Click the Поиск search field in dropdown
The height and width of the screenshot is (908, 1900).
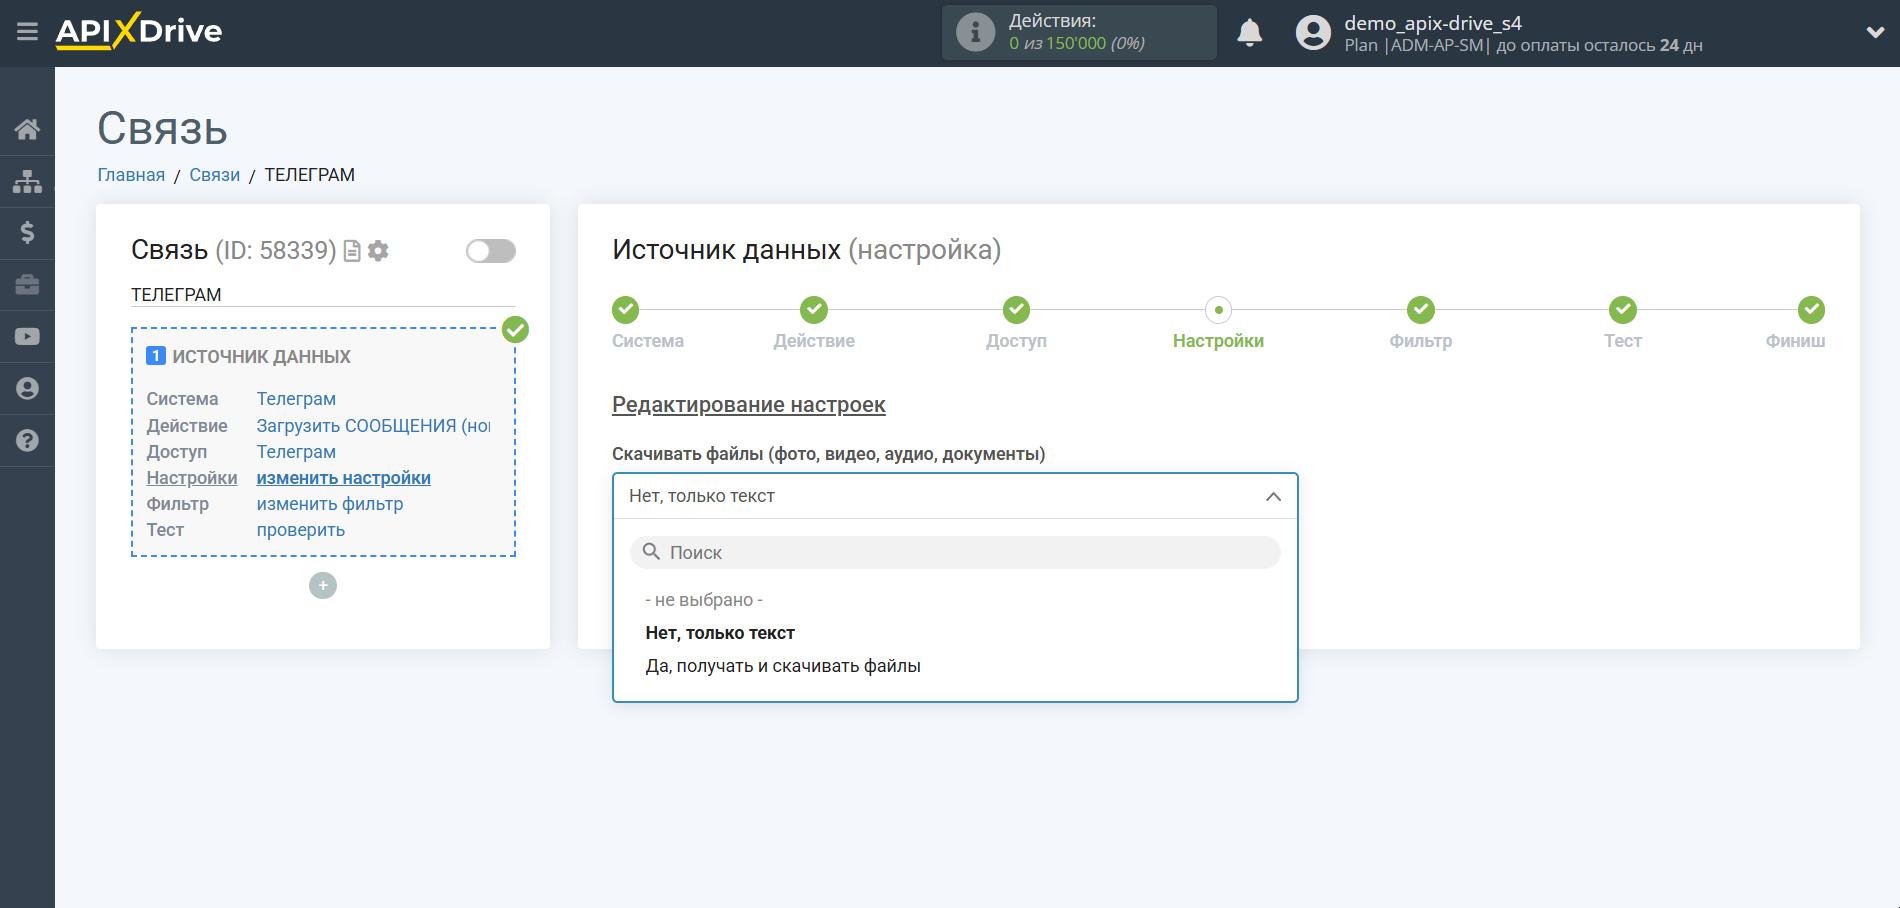click(x=954, y=551)
